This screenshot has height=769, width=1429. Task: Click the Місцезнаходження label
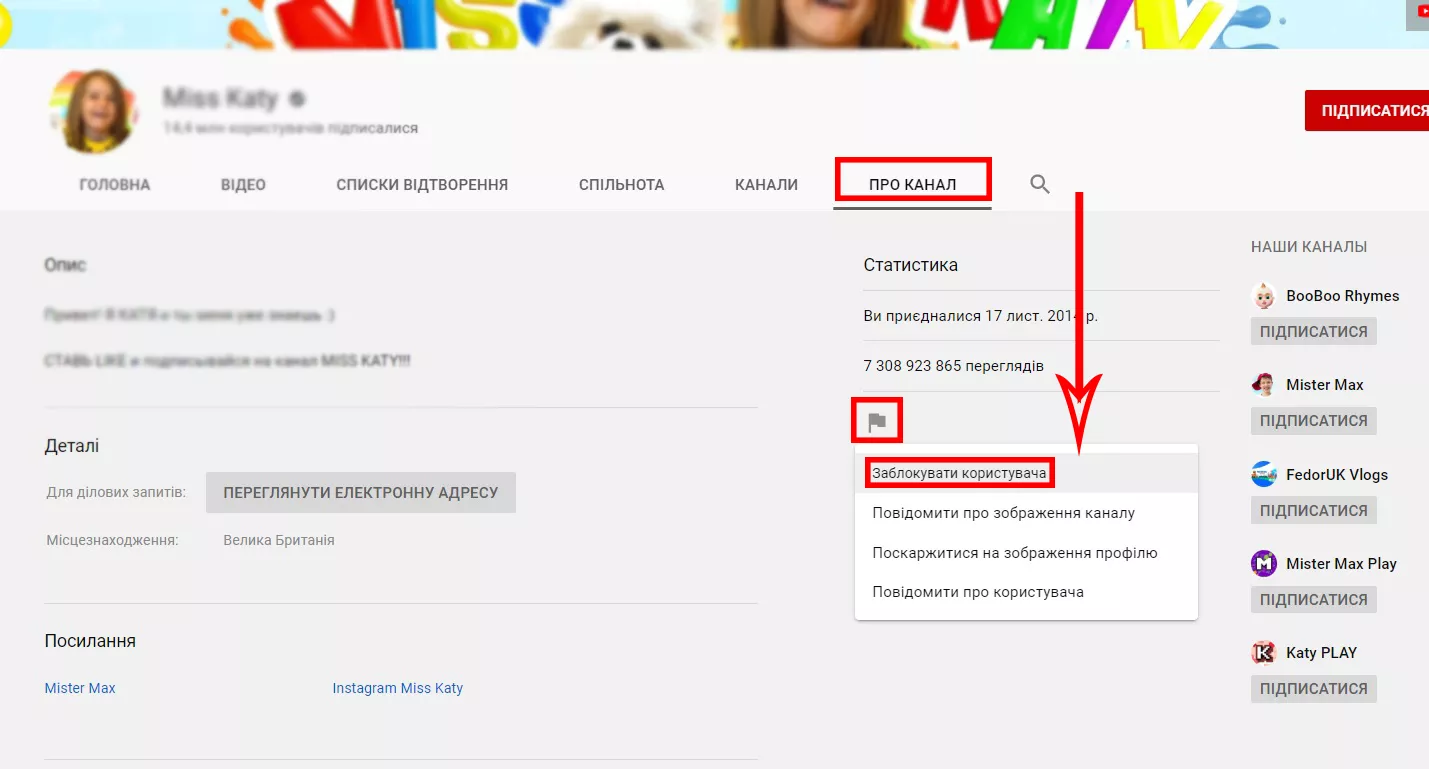112,540
